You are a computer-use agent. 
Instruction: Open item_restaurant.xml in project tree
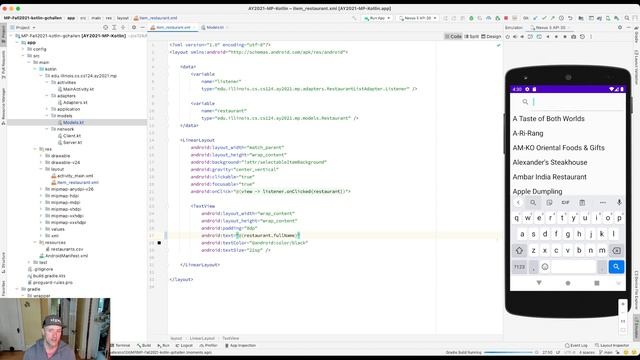pyautogui.click(x=75, y=182)
